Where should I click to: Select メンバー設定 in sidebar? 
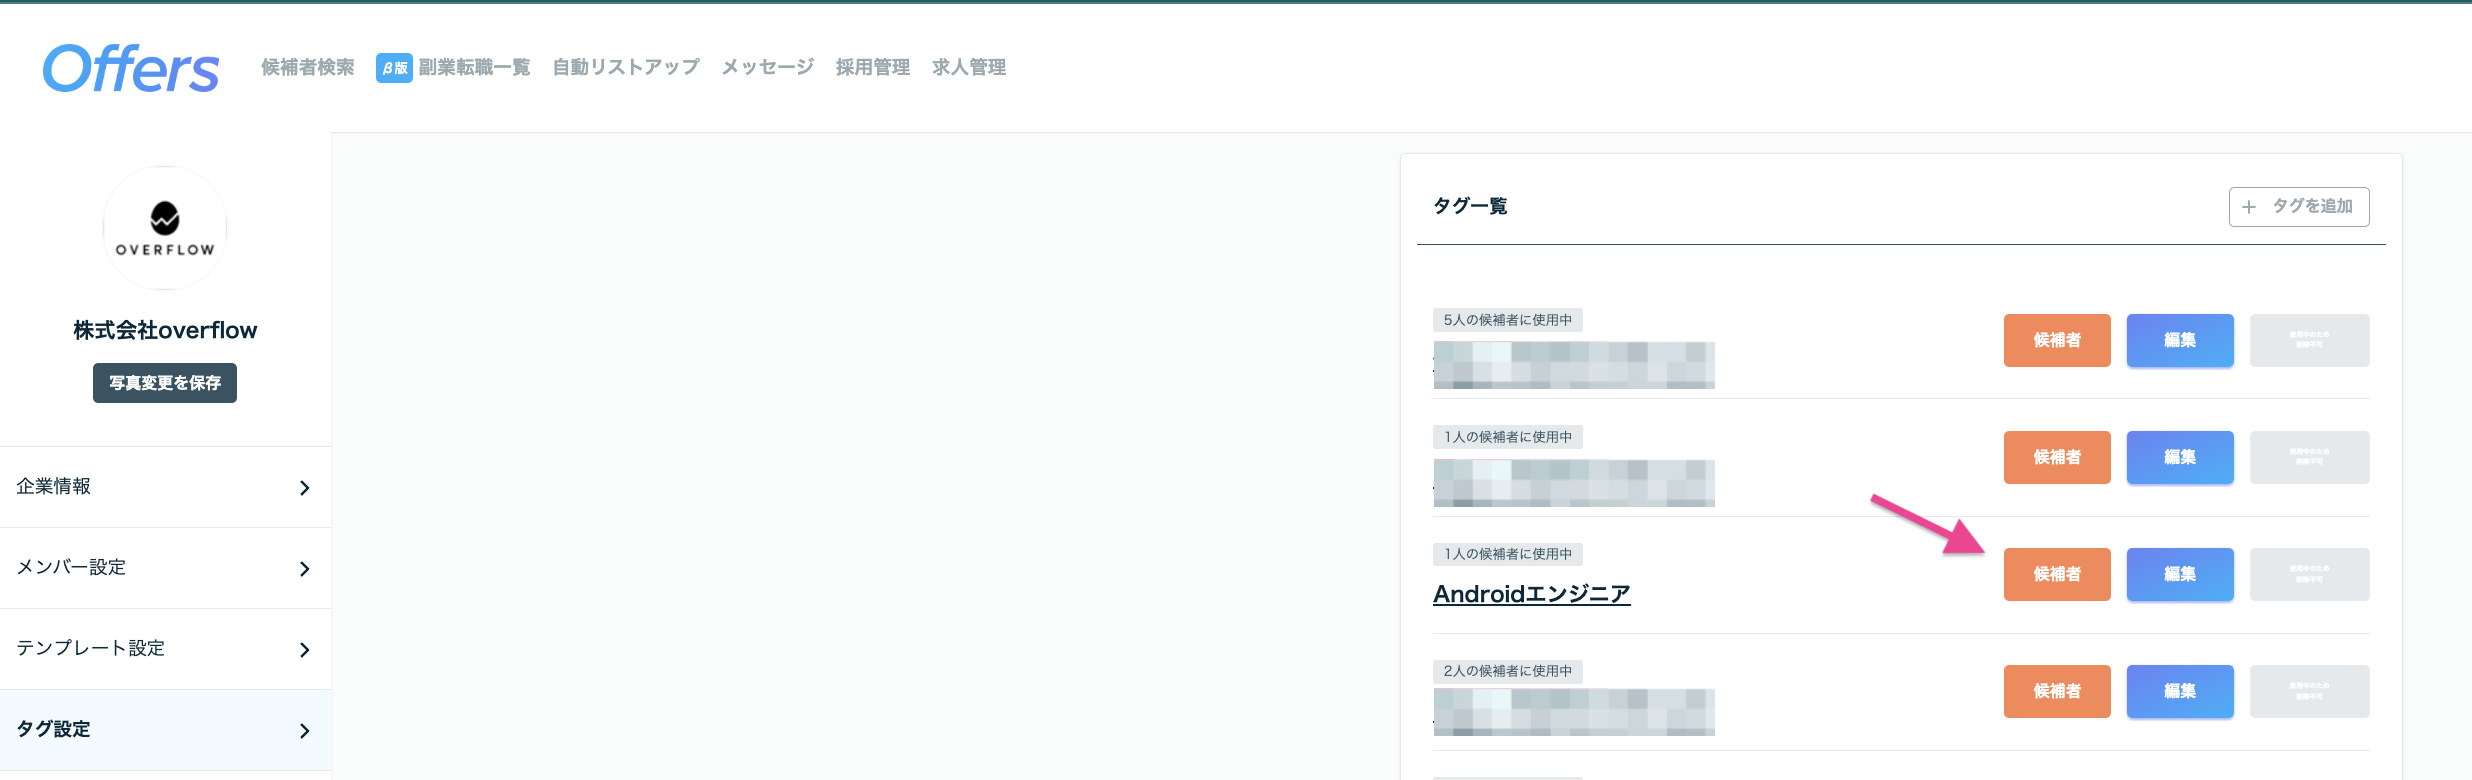[x=165, y=568]
